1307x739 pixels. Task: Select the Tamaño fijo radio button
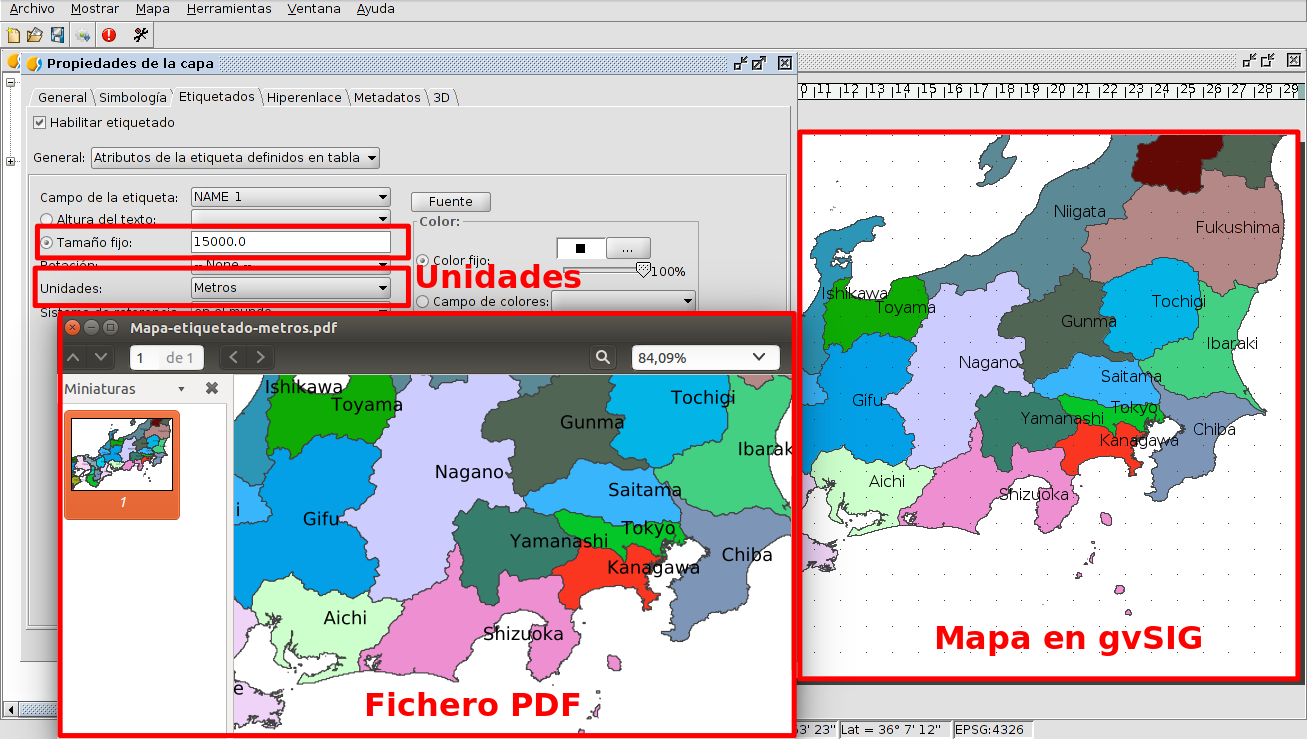[46, 242]
